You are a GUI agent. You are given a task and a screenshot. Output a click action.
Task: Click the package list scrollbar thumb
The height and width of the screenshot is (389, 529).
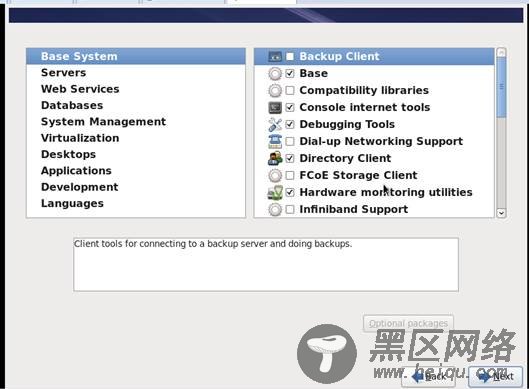pos(501,87)
